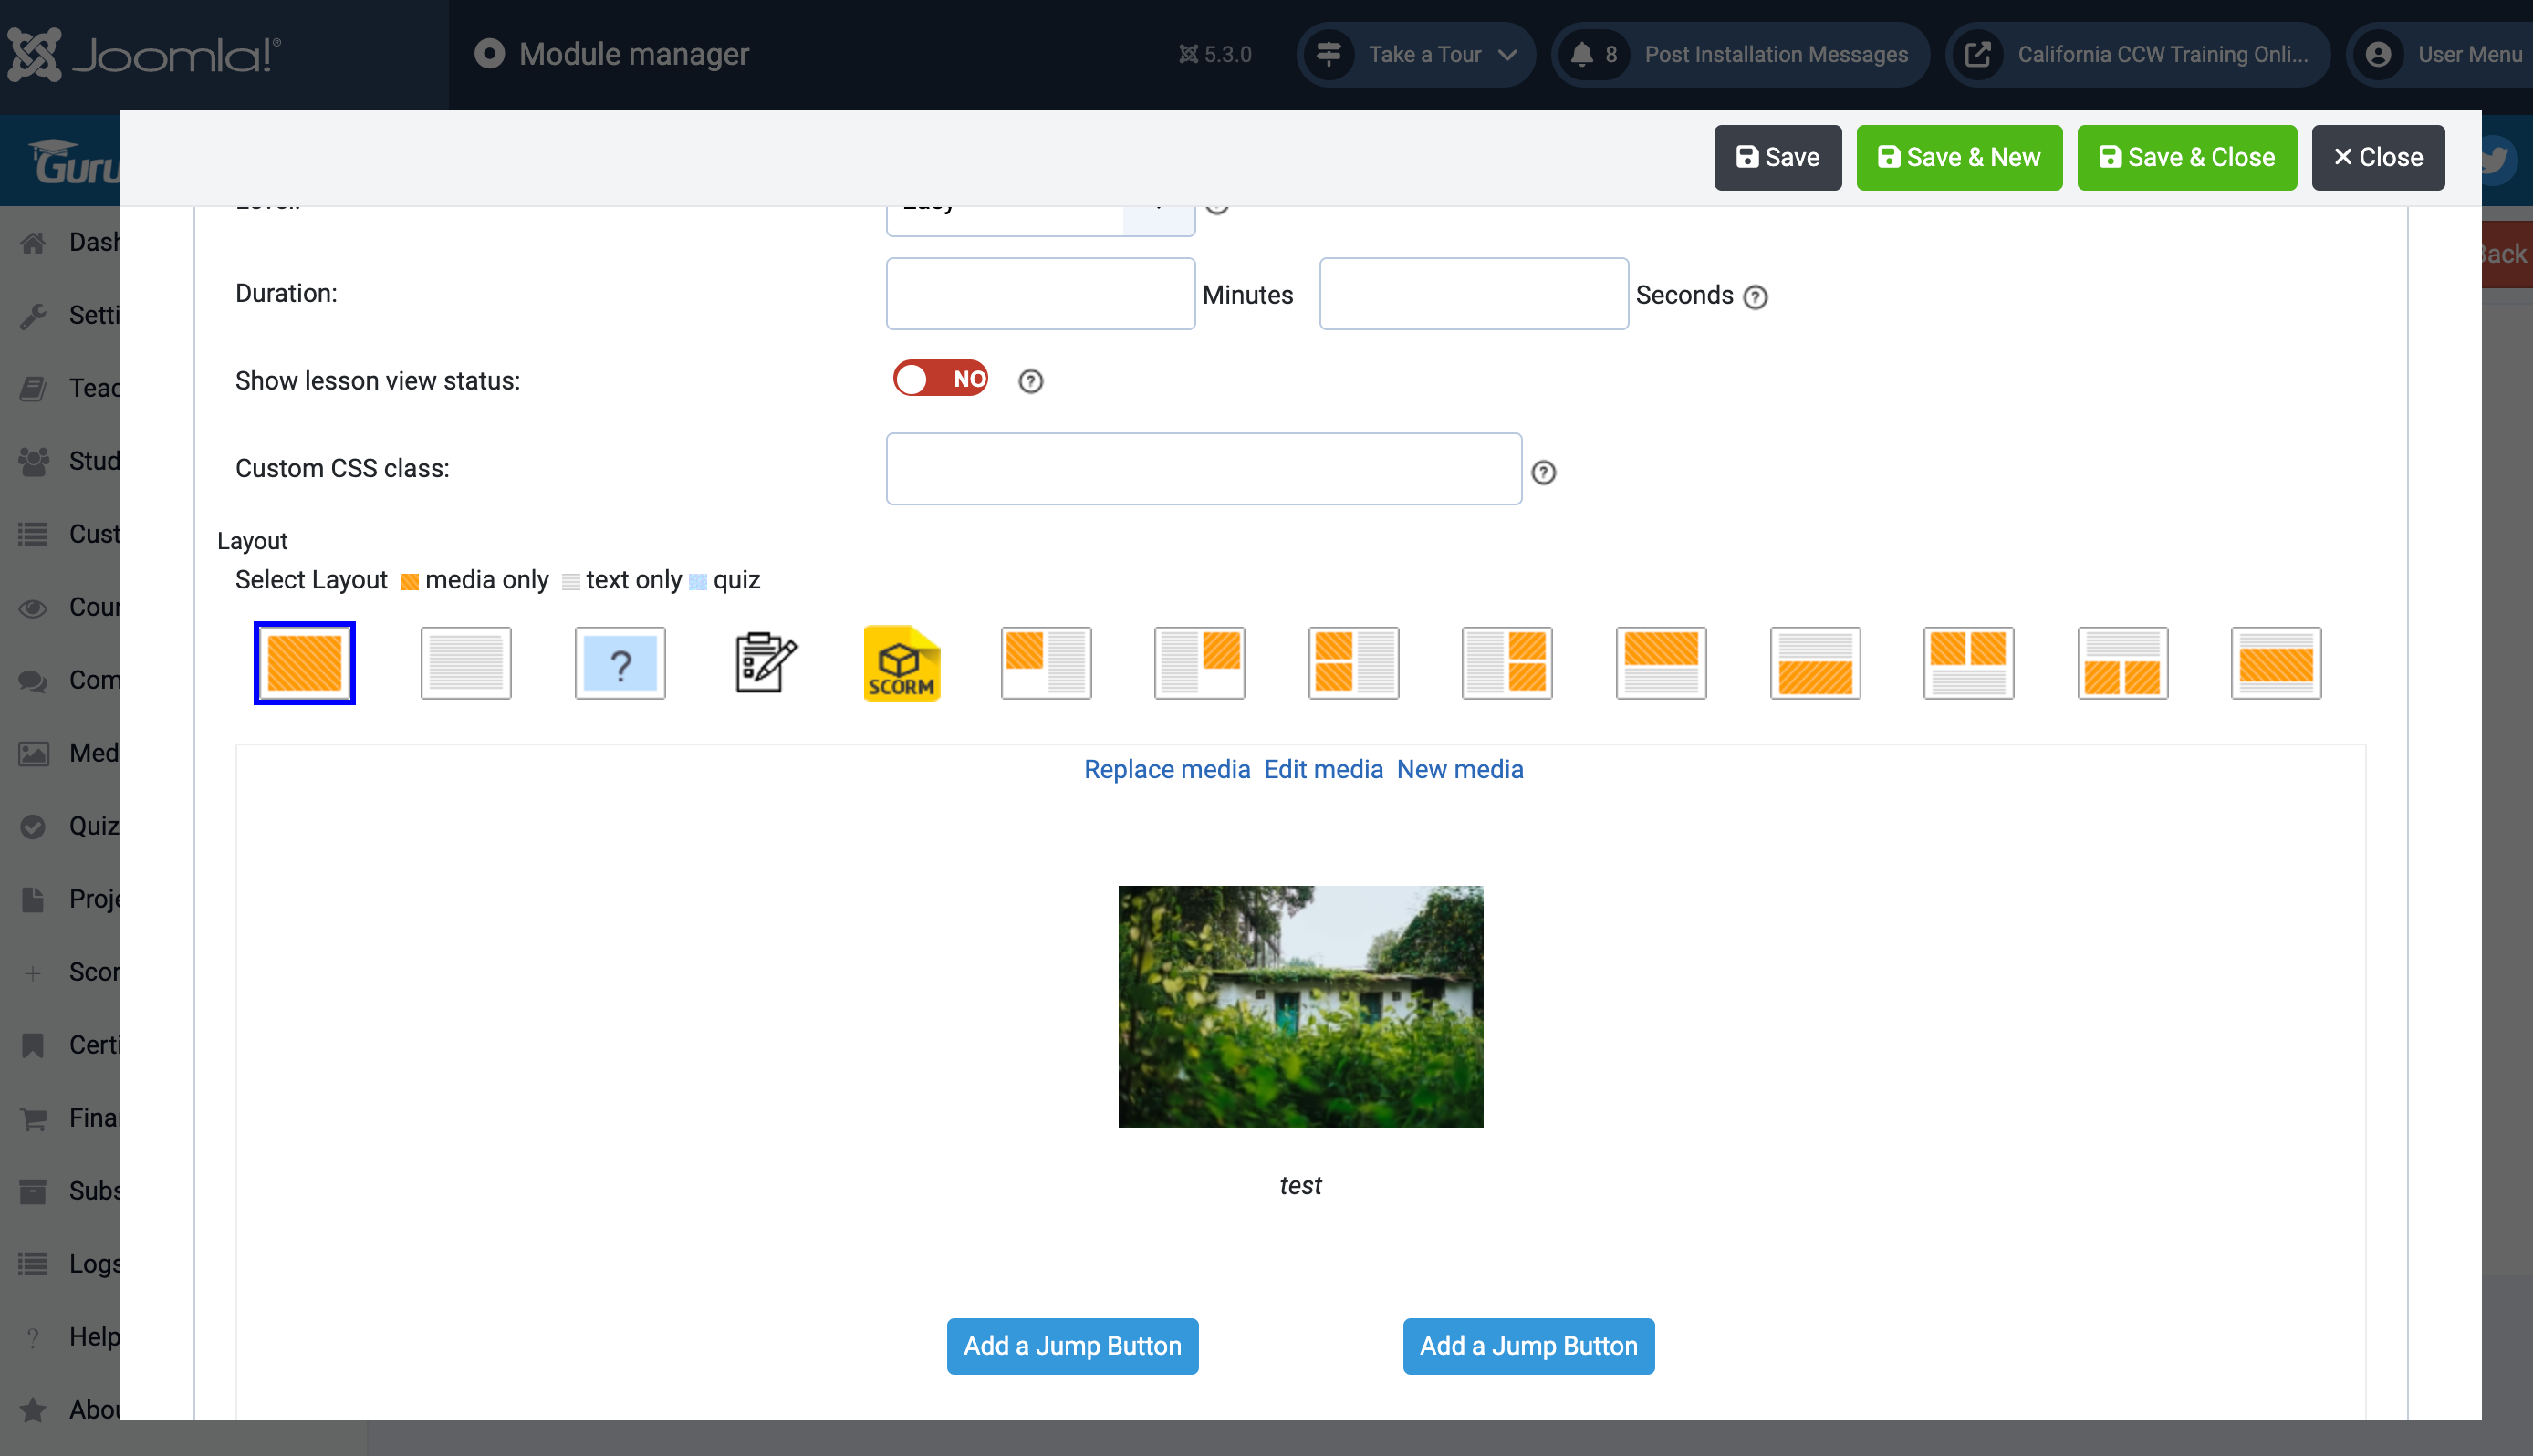The width and height of the screenshot is (2533, 1456).
Task: Open Post Installation Messages notifications
Action: tap(1740, 55)
